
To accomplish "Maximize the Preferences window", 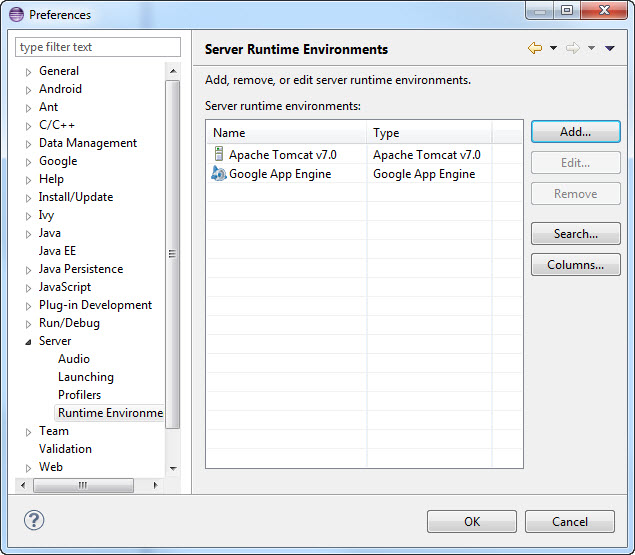I will [x=567, y=10].
